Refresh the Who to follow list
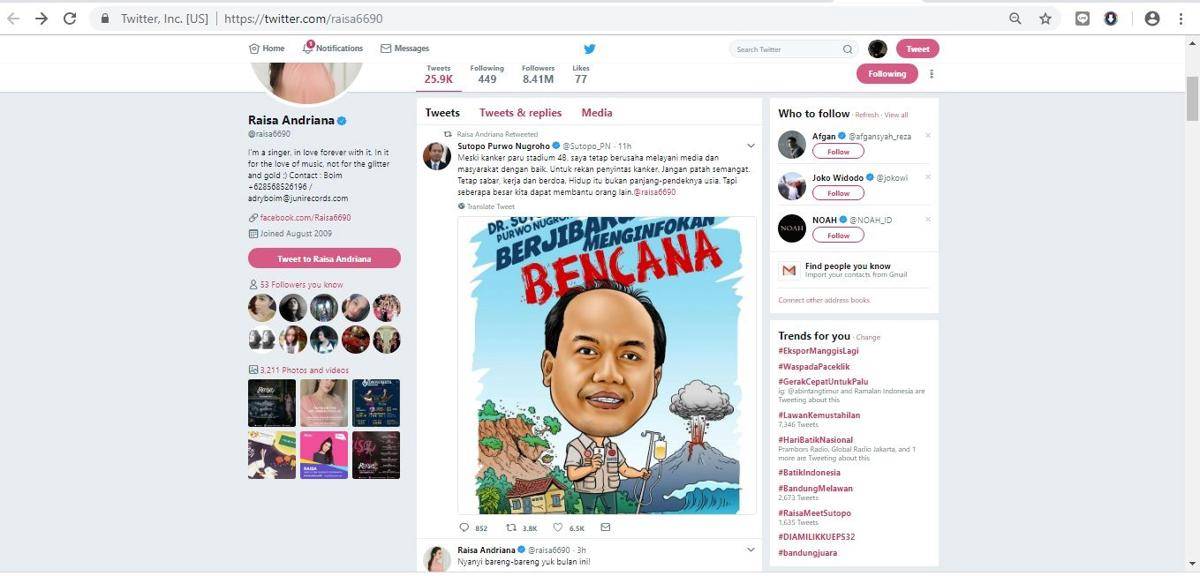The width and height of the screenshot is (1200, 576). (x=866, y=115)
